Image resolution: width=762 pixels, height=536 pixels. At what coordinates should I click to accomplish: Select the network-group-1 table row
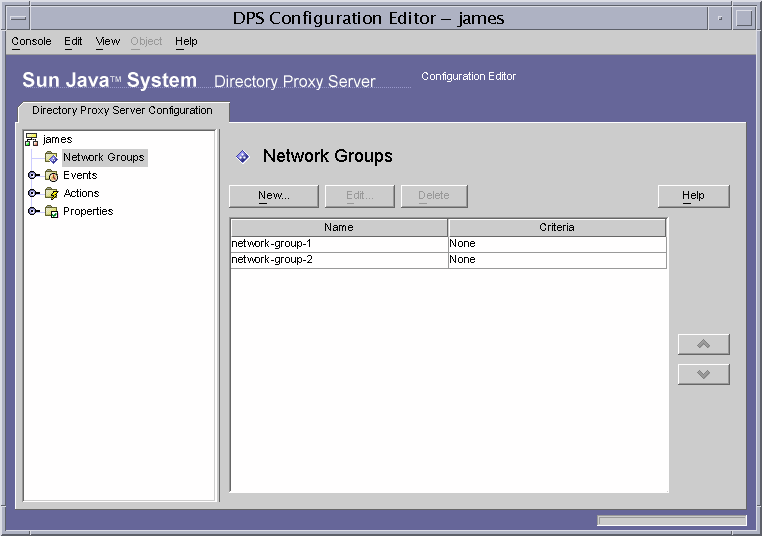point(448,244)
